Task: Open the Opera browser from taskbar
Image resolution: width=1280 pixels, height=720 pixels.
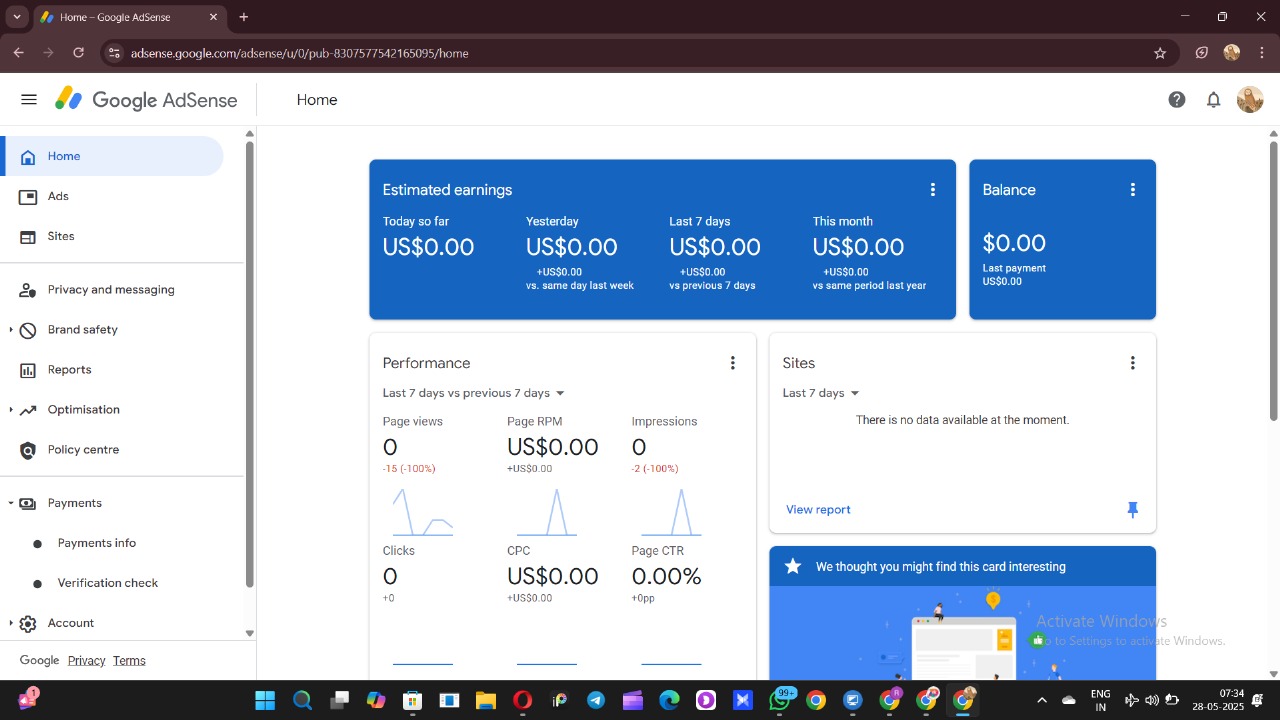Action: (522, 700)
